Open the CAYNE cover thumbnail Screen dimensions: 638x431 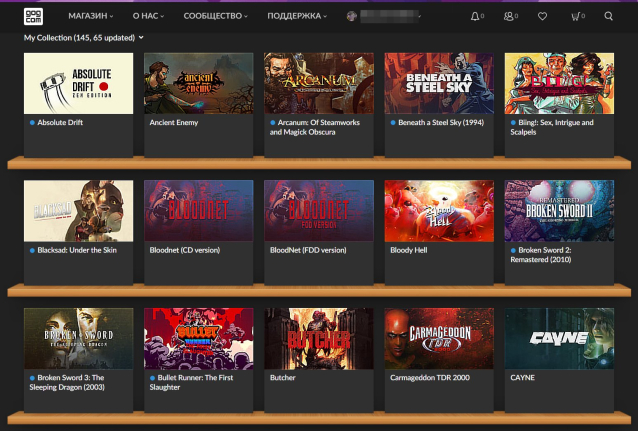559,339
